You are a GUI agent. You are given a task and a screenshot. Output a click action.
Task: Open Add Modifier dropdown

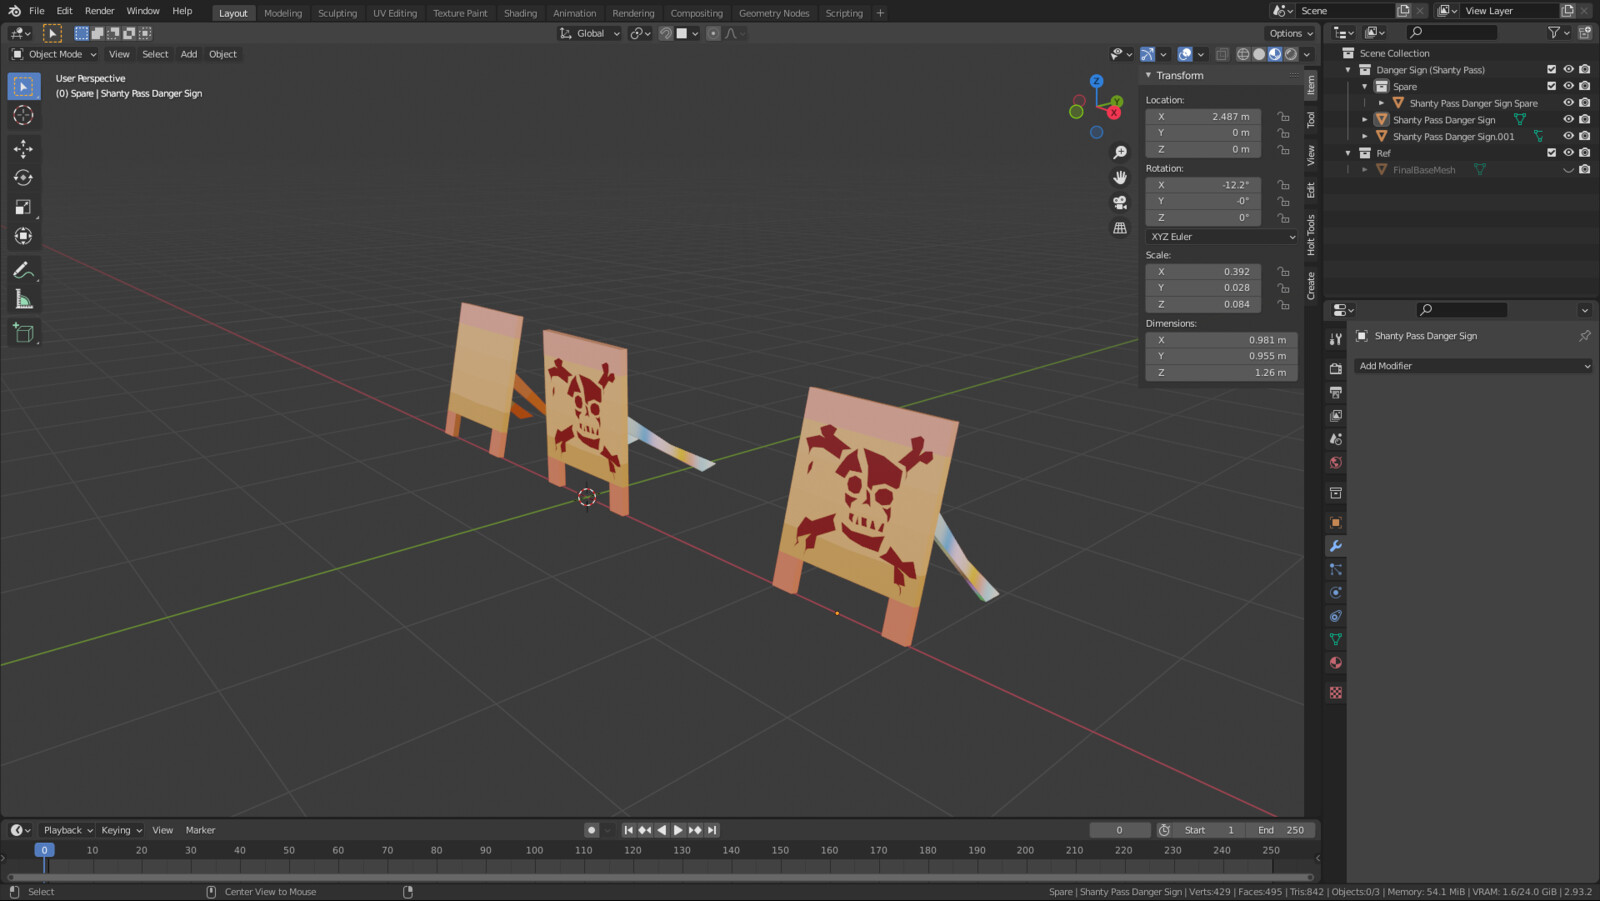(1473, 366)
